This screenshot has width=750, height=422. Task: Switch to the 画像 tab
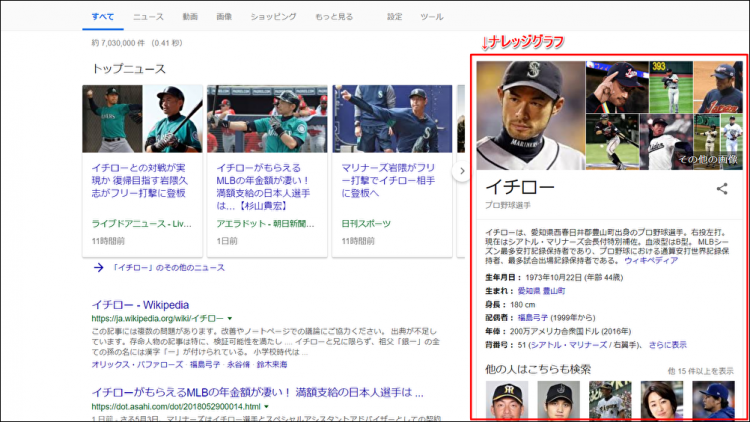coord(224,17)
